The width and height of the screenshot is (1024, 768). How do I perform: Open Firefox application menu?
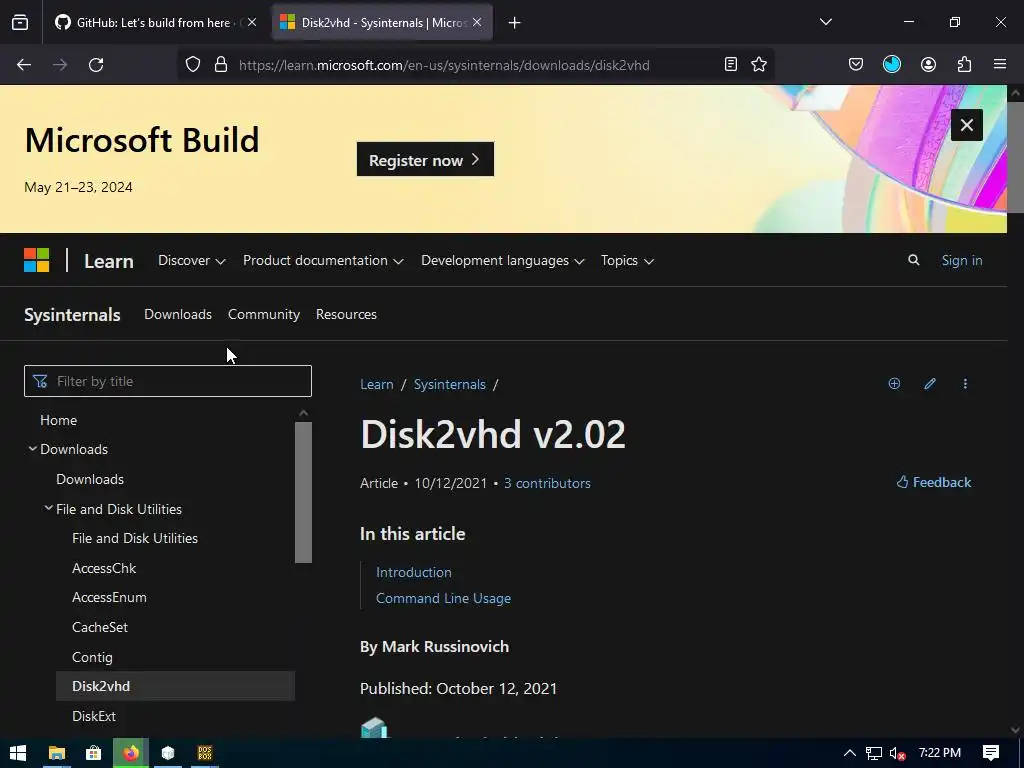[x=1000, y=64]
